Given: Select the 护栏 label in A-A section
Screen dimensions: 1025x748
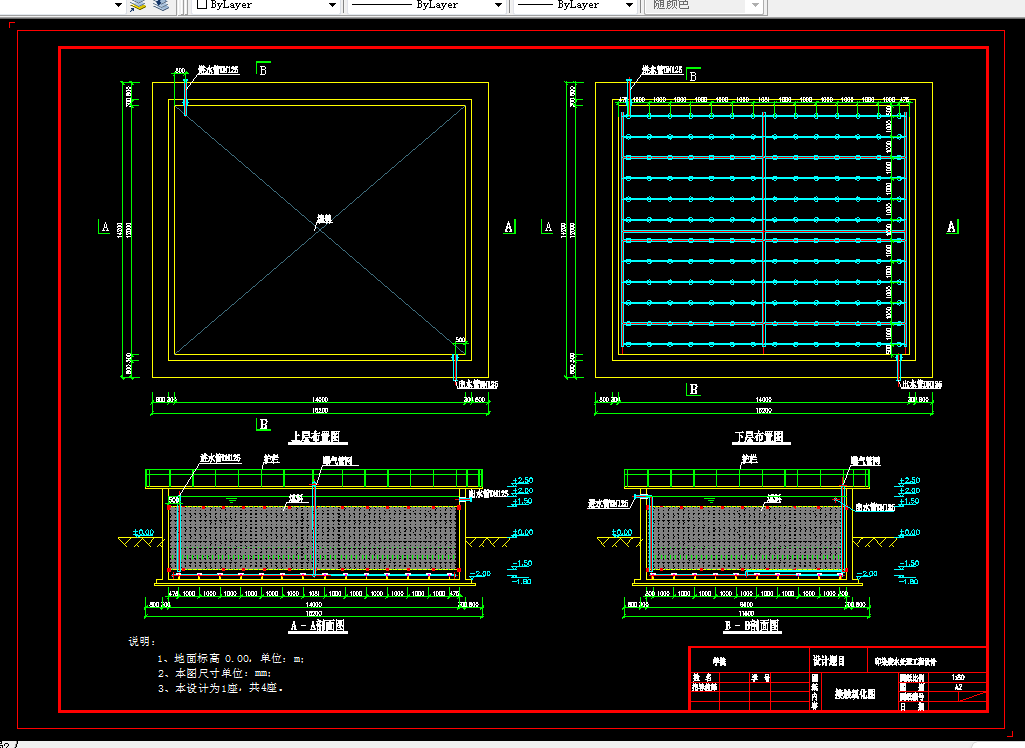Looking at the screenshot, I should pyautogui.click(x=271, y=459).
